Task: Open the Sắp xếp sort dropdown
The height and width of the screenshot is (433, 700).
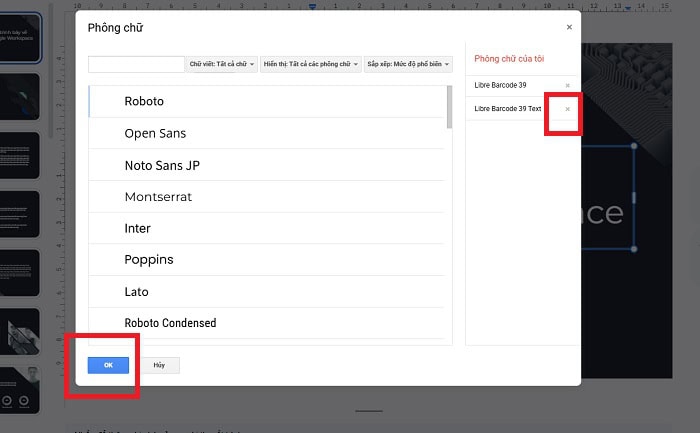Action: (408, 64)
